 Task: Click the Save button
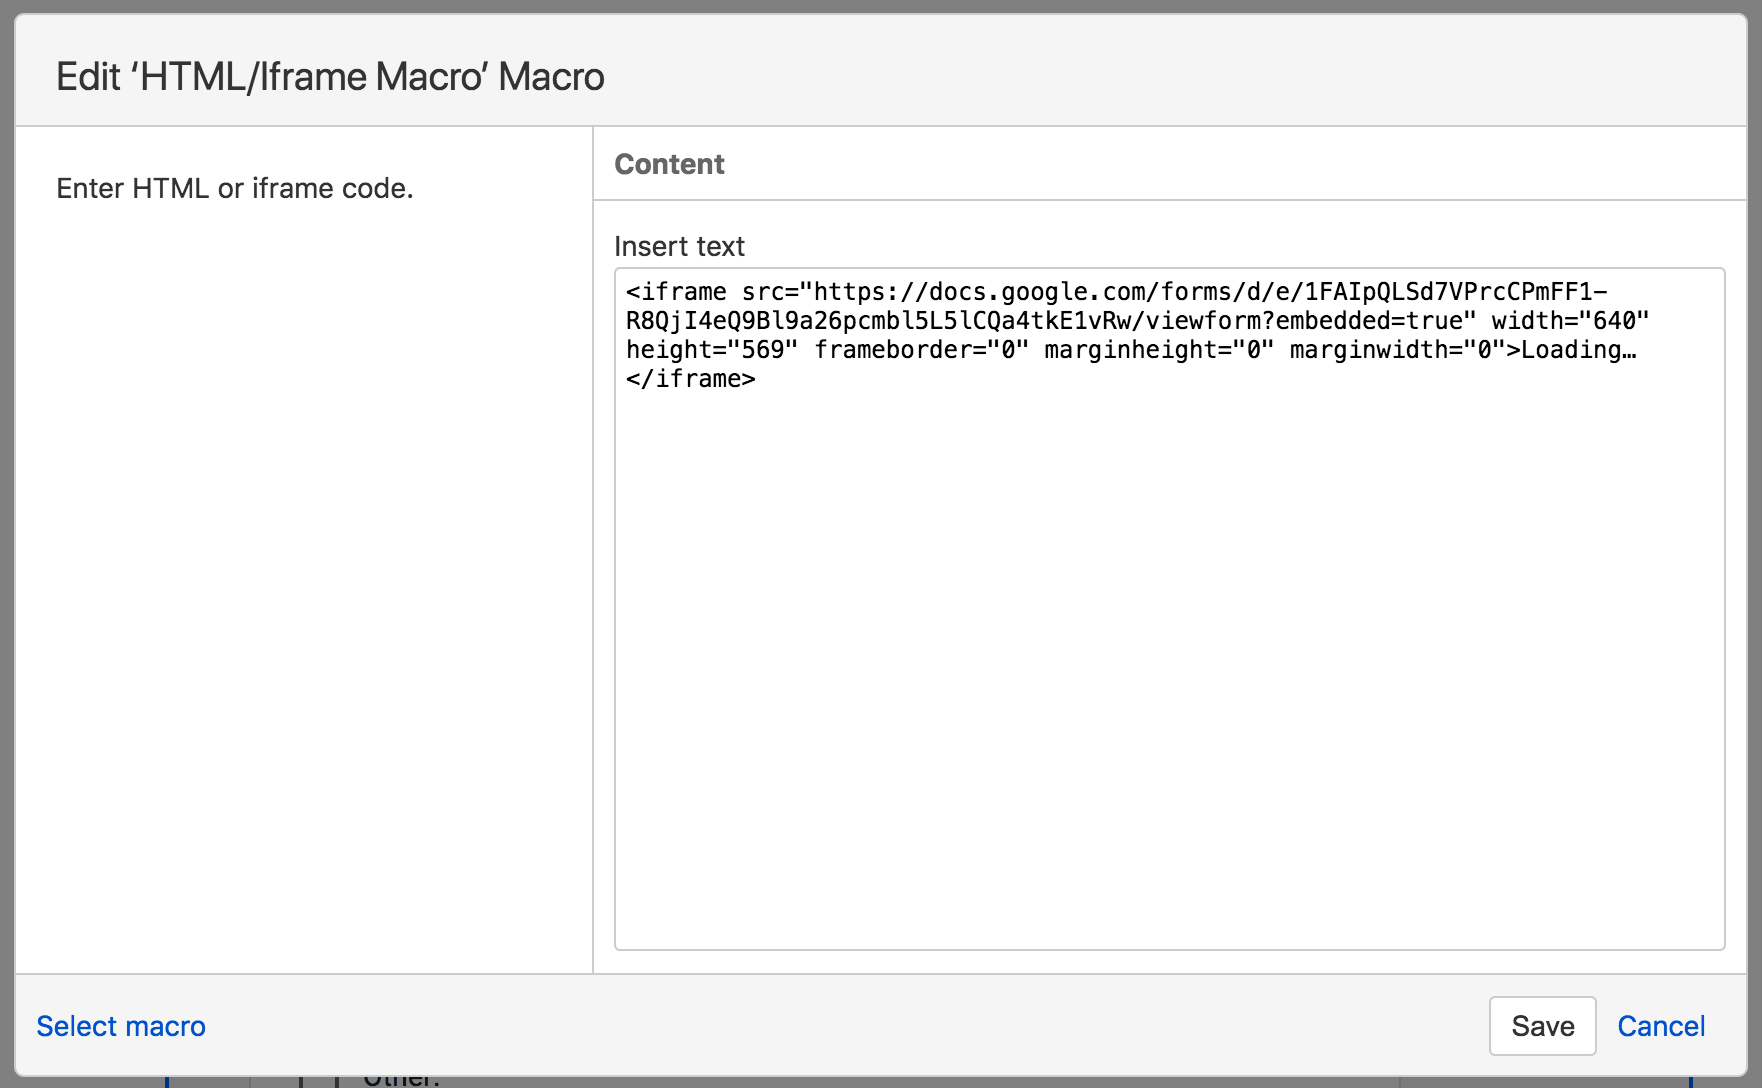[1542, 1026]
